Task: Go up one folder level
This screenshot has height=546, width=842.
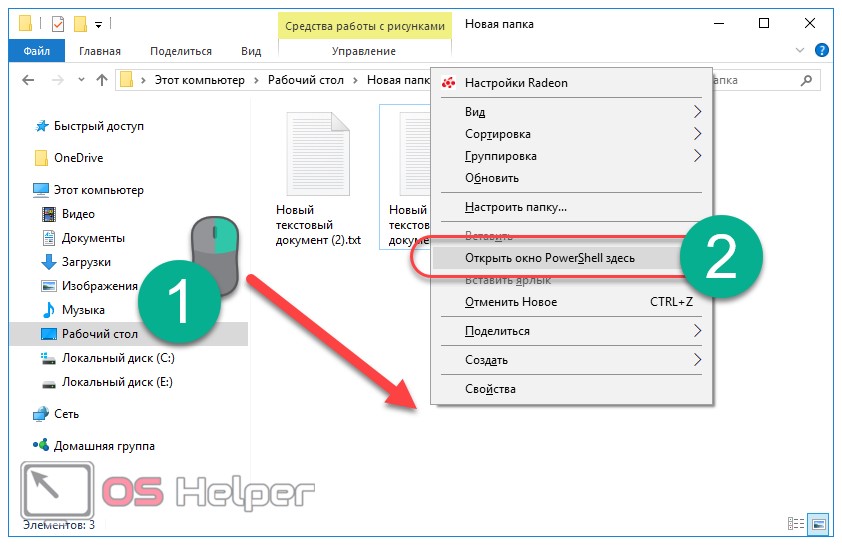Action: [x=101, y=81]
